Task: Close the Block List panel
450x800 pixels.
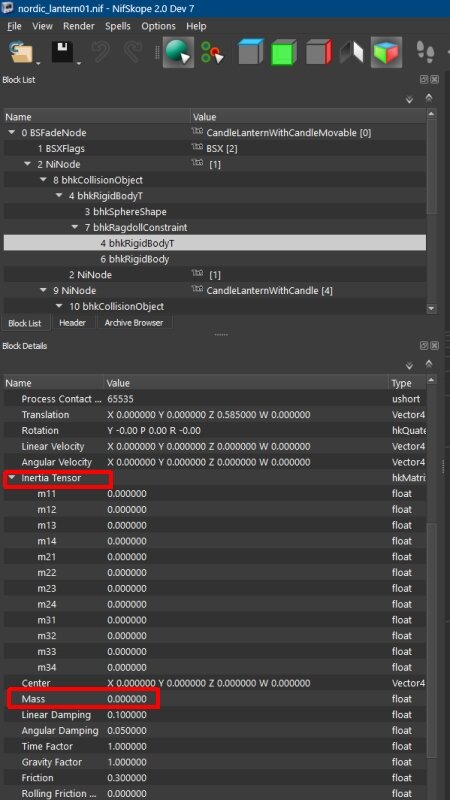Action: (x=434, y=80)
